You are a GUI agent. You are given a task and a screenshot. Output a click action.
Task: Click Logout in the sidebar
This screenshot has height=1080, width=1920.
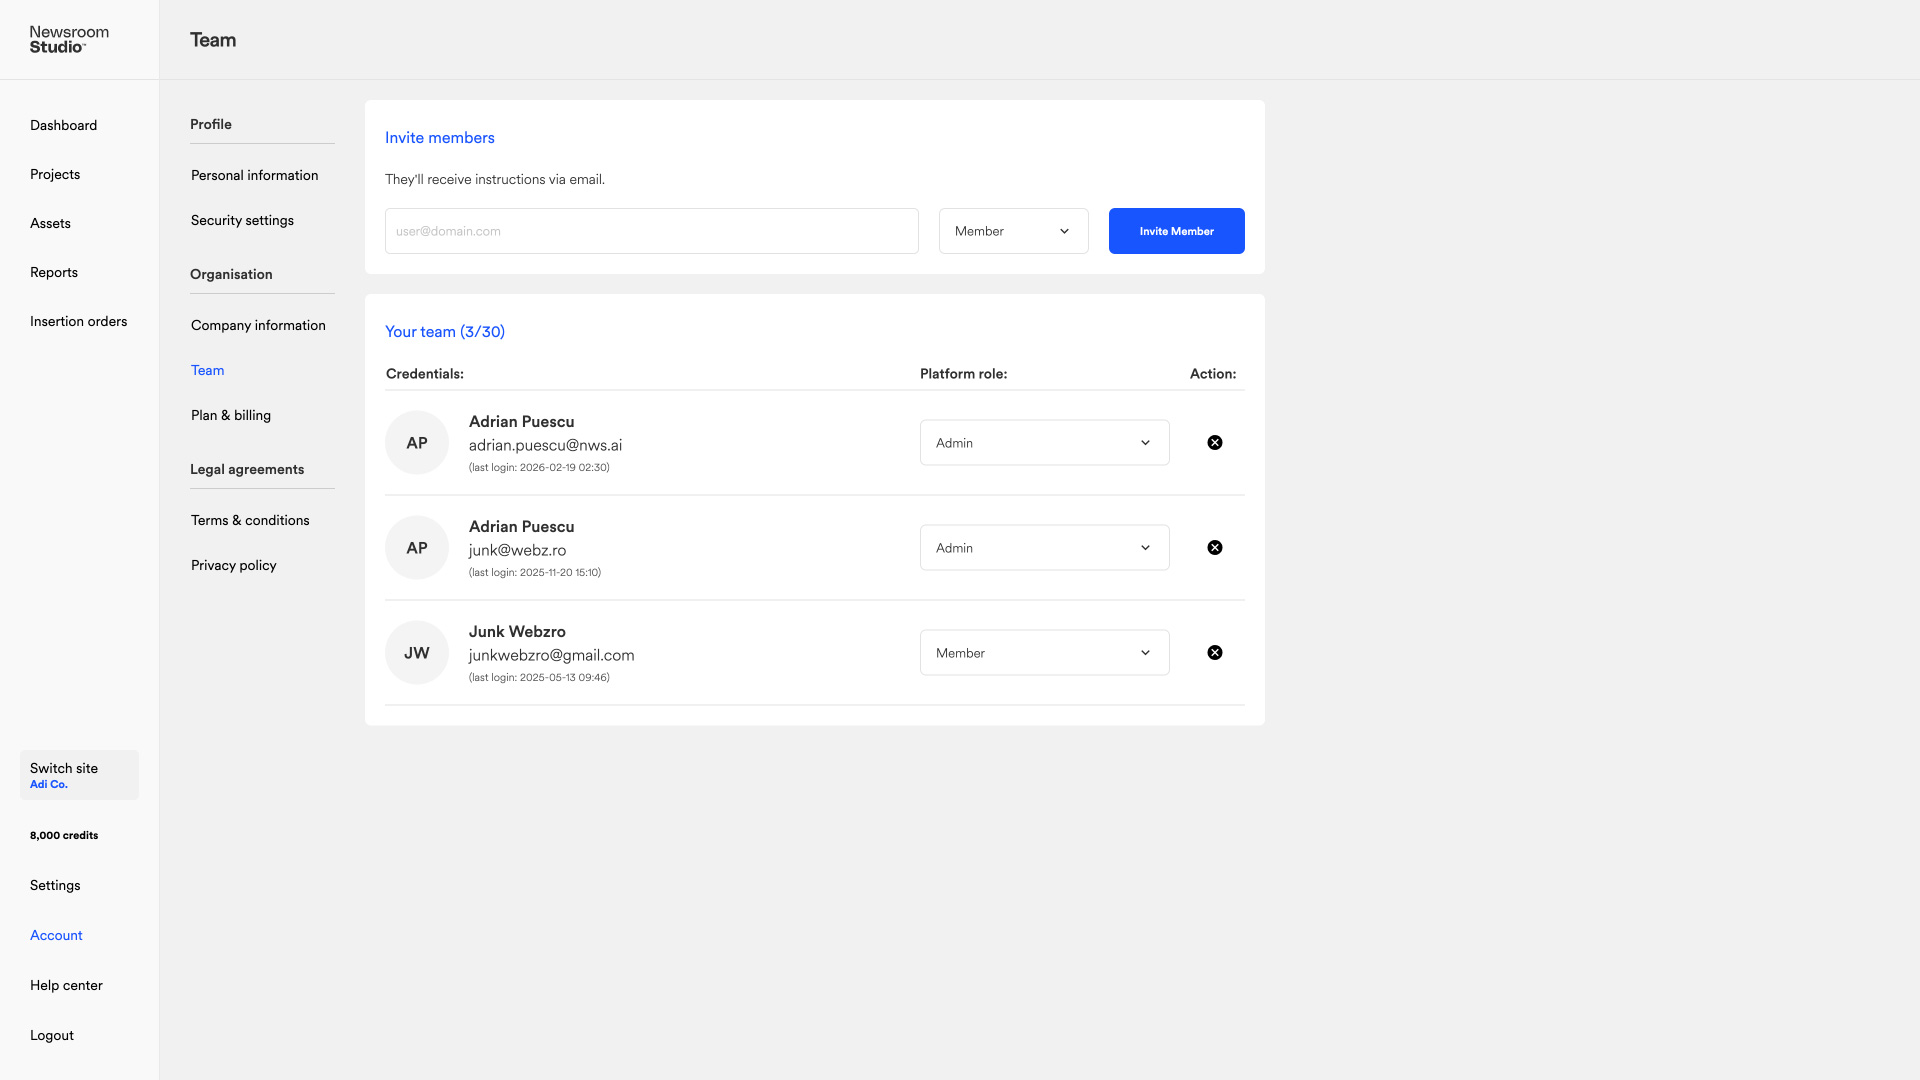pyautogui.click(x=52, y=1035)
